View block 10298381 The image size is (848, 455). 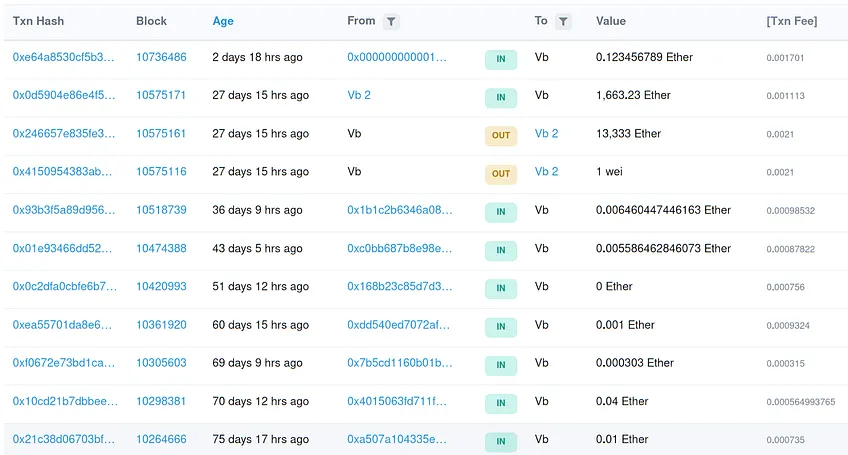[161, 401]
